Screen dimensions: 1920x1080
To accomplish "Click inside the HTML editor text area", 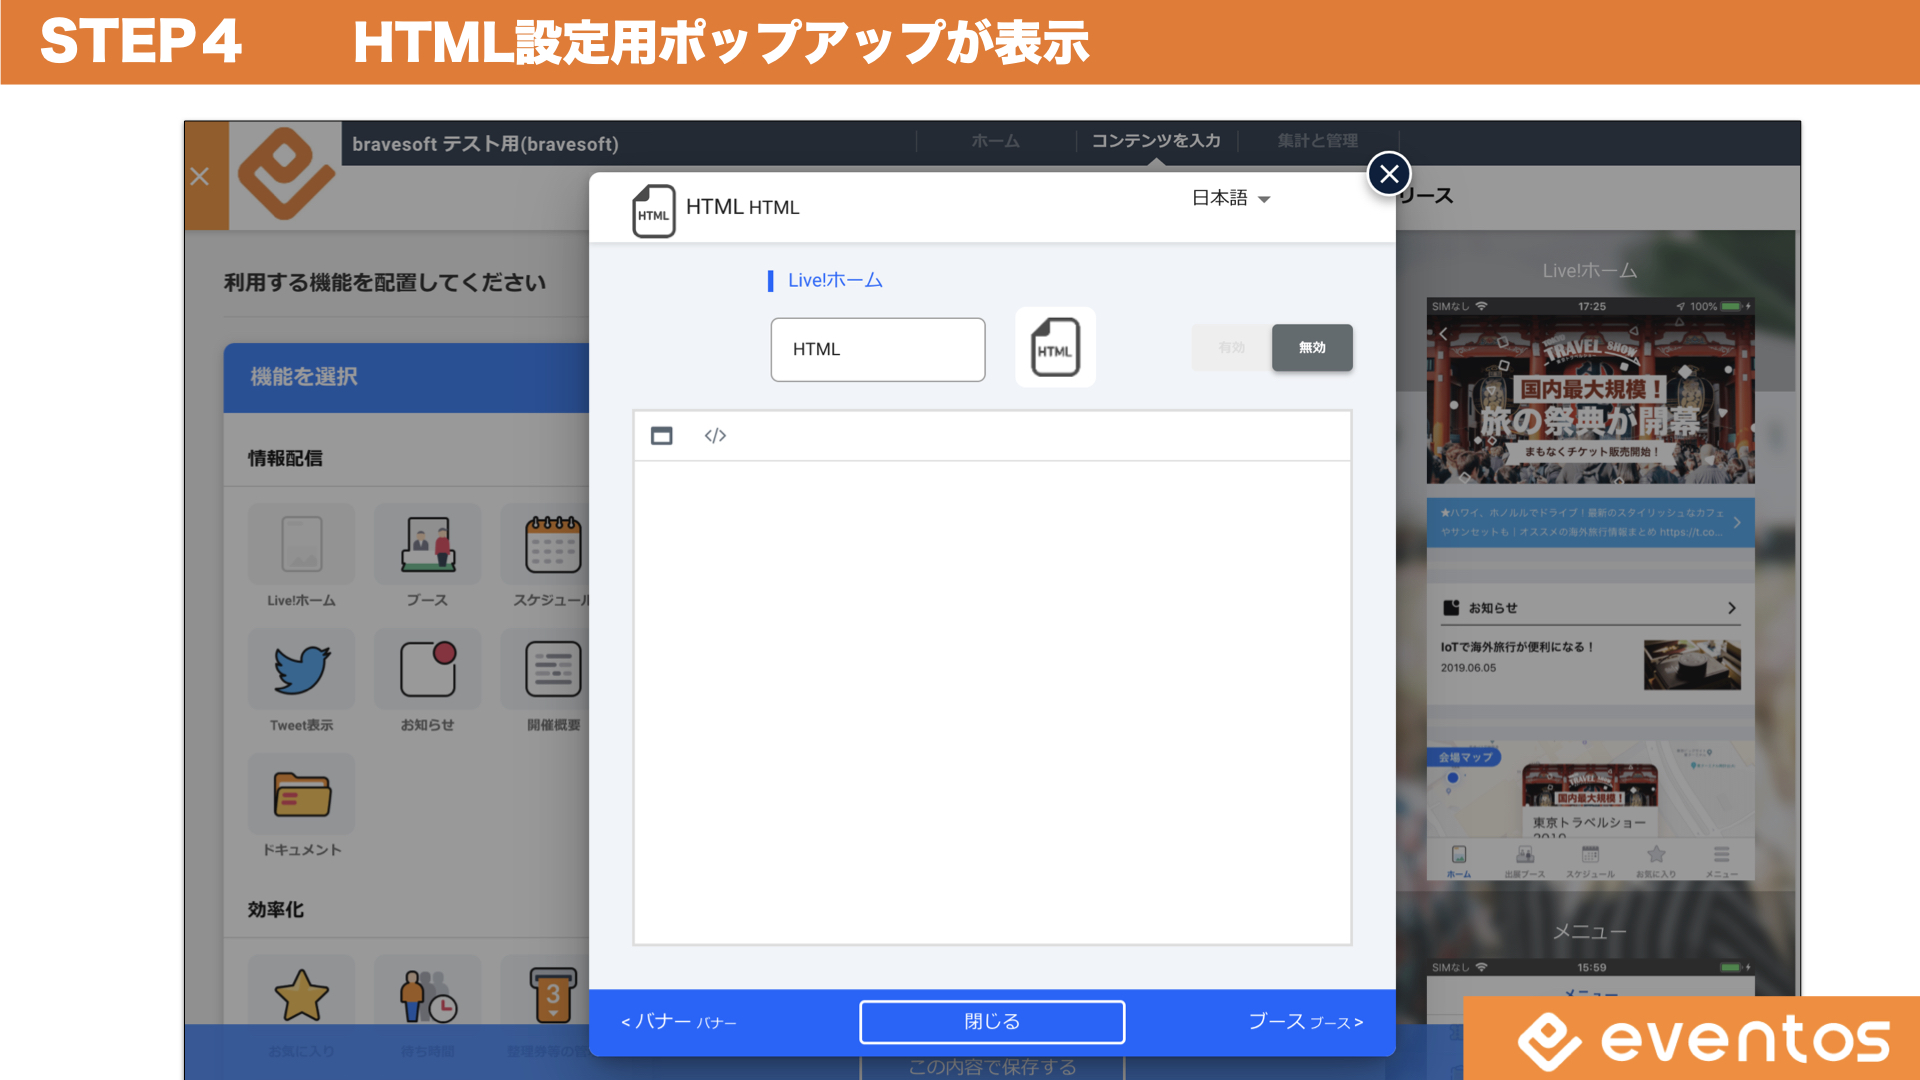I will [x=992, y=702].
